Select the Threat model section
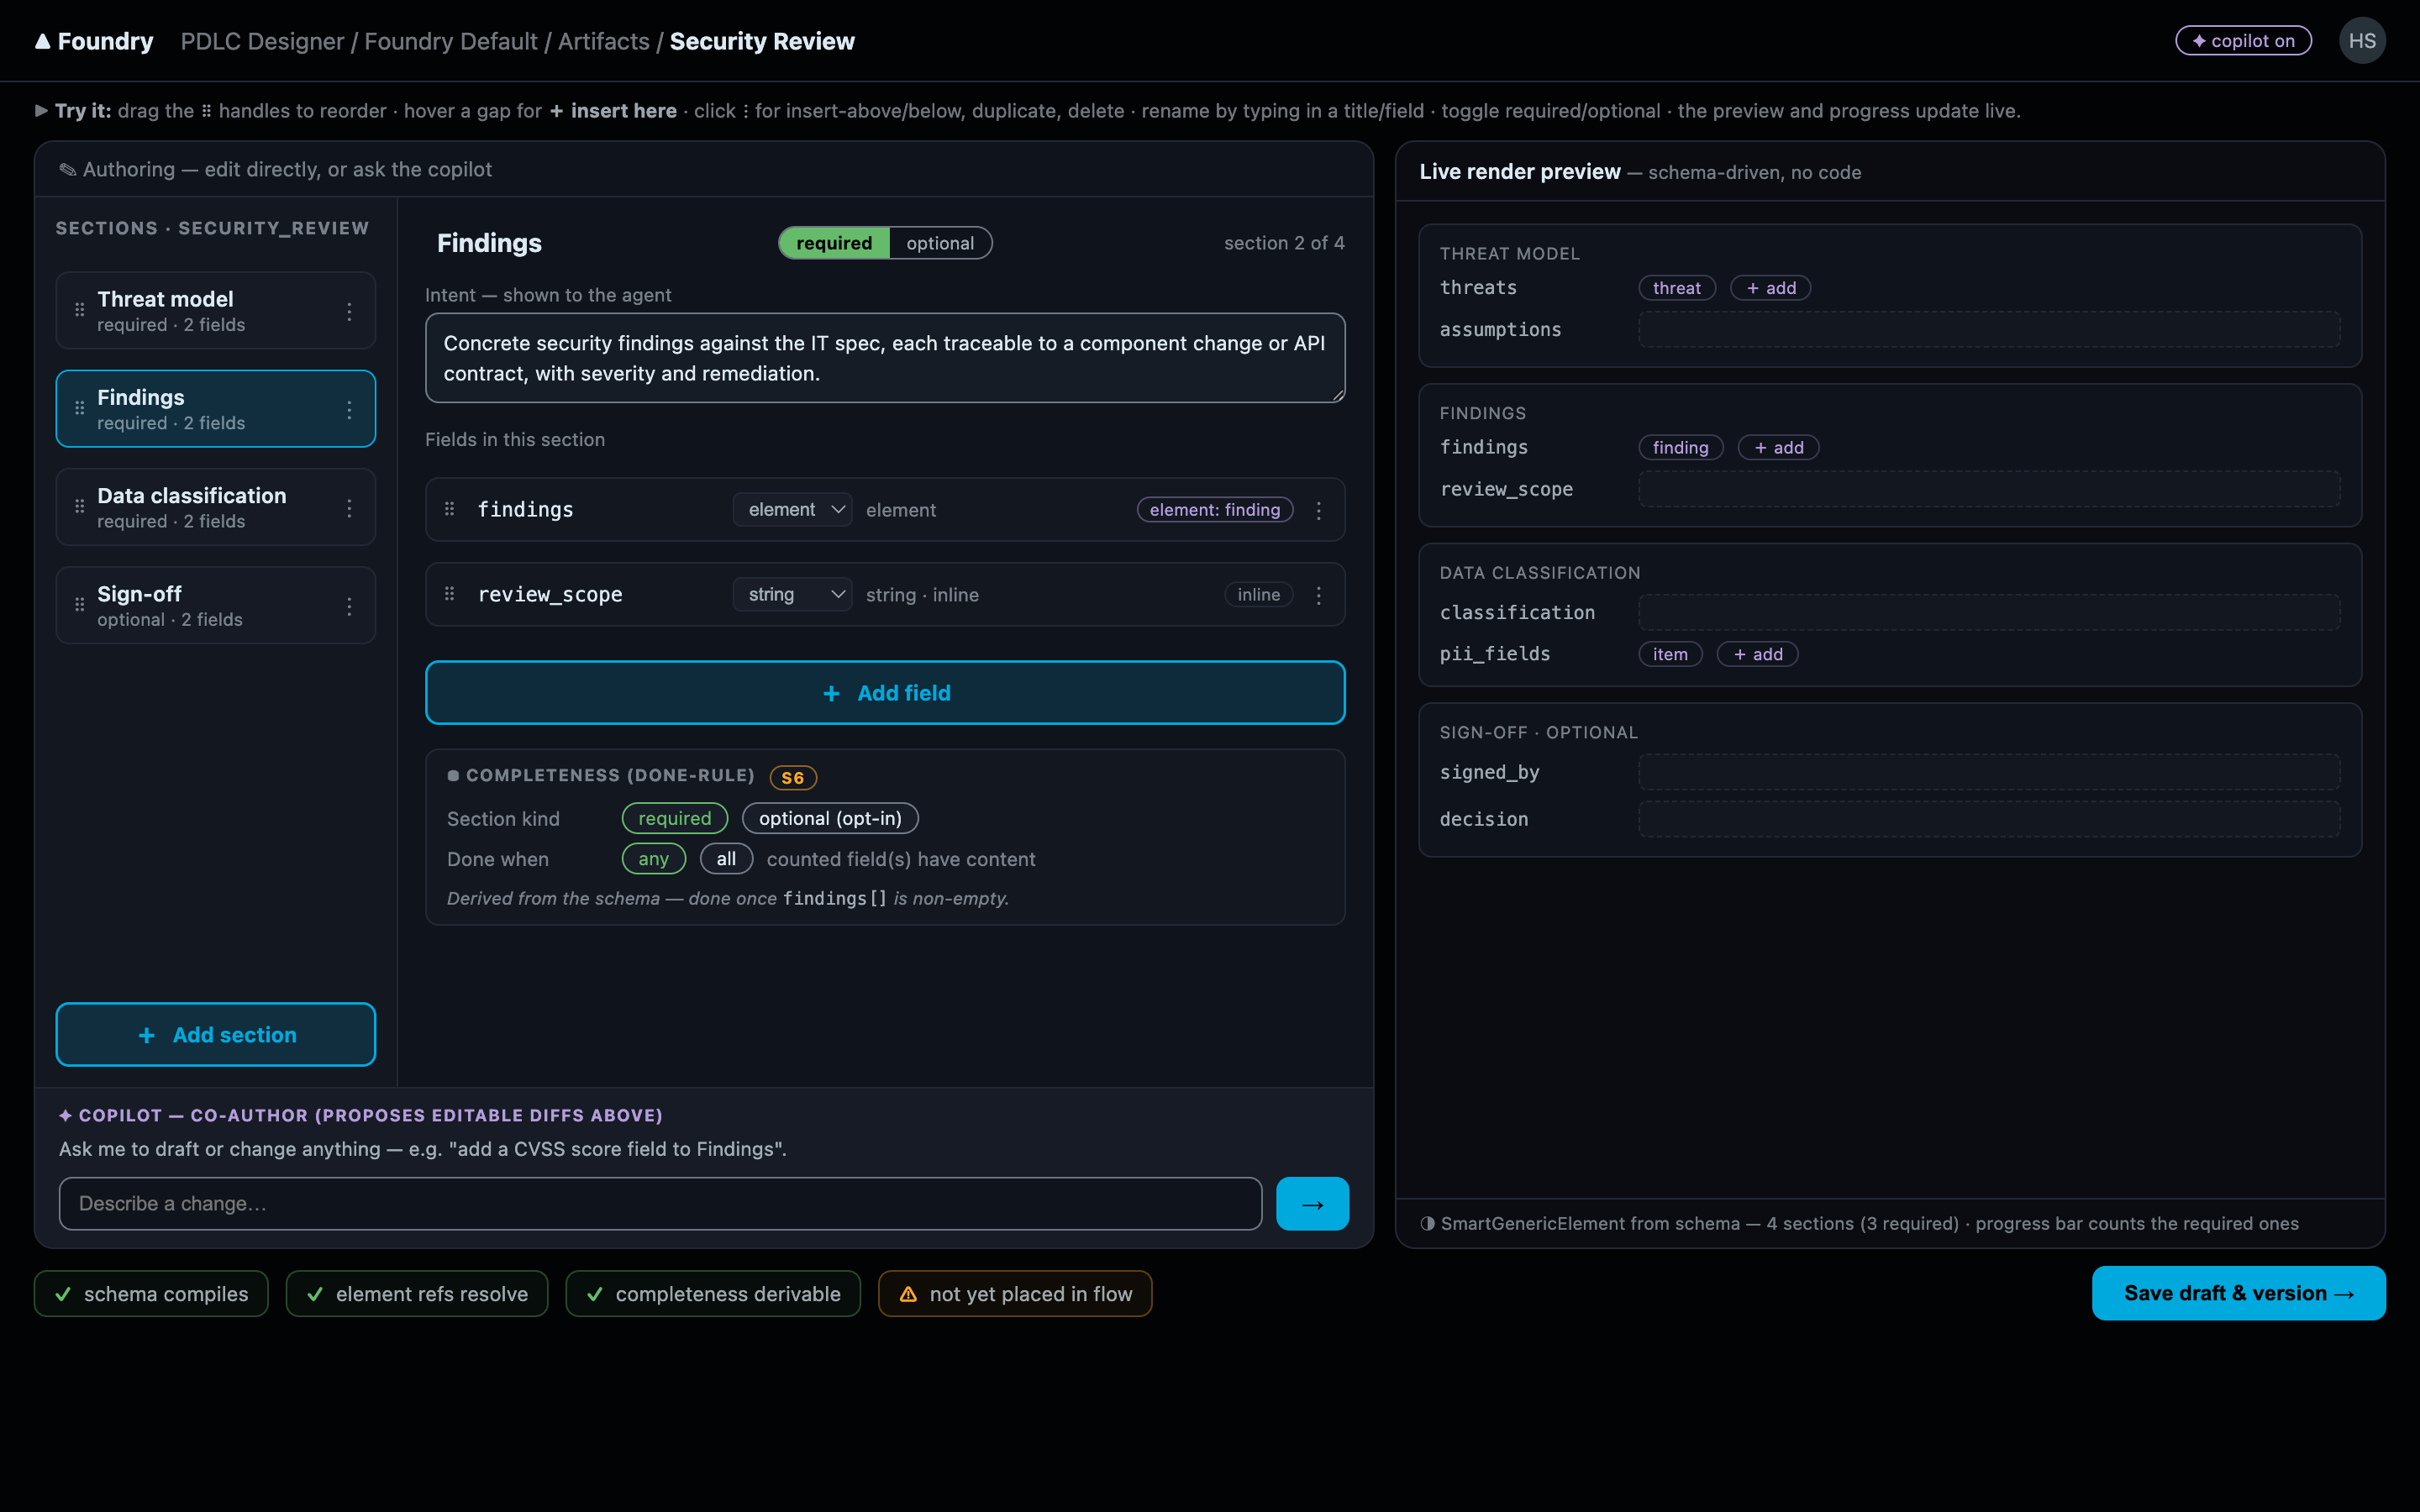Viewport: 2420px width, 1512px height. tap(216, 311)
